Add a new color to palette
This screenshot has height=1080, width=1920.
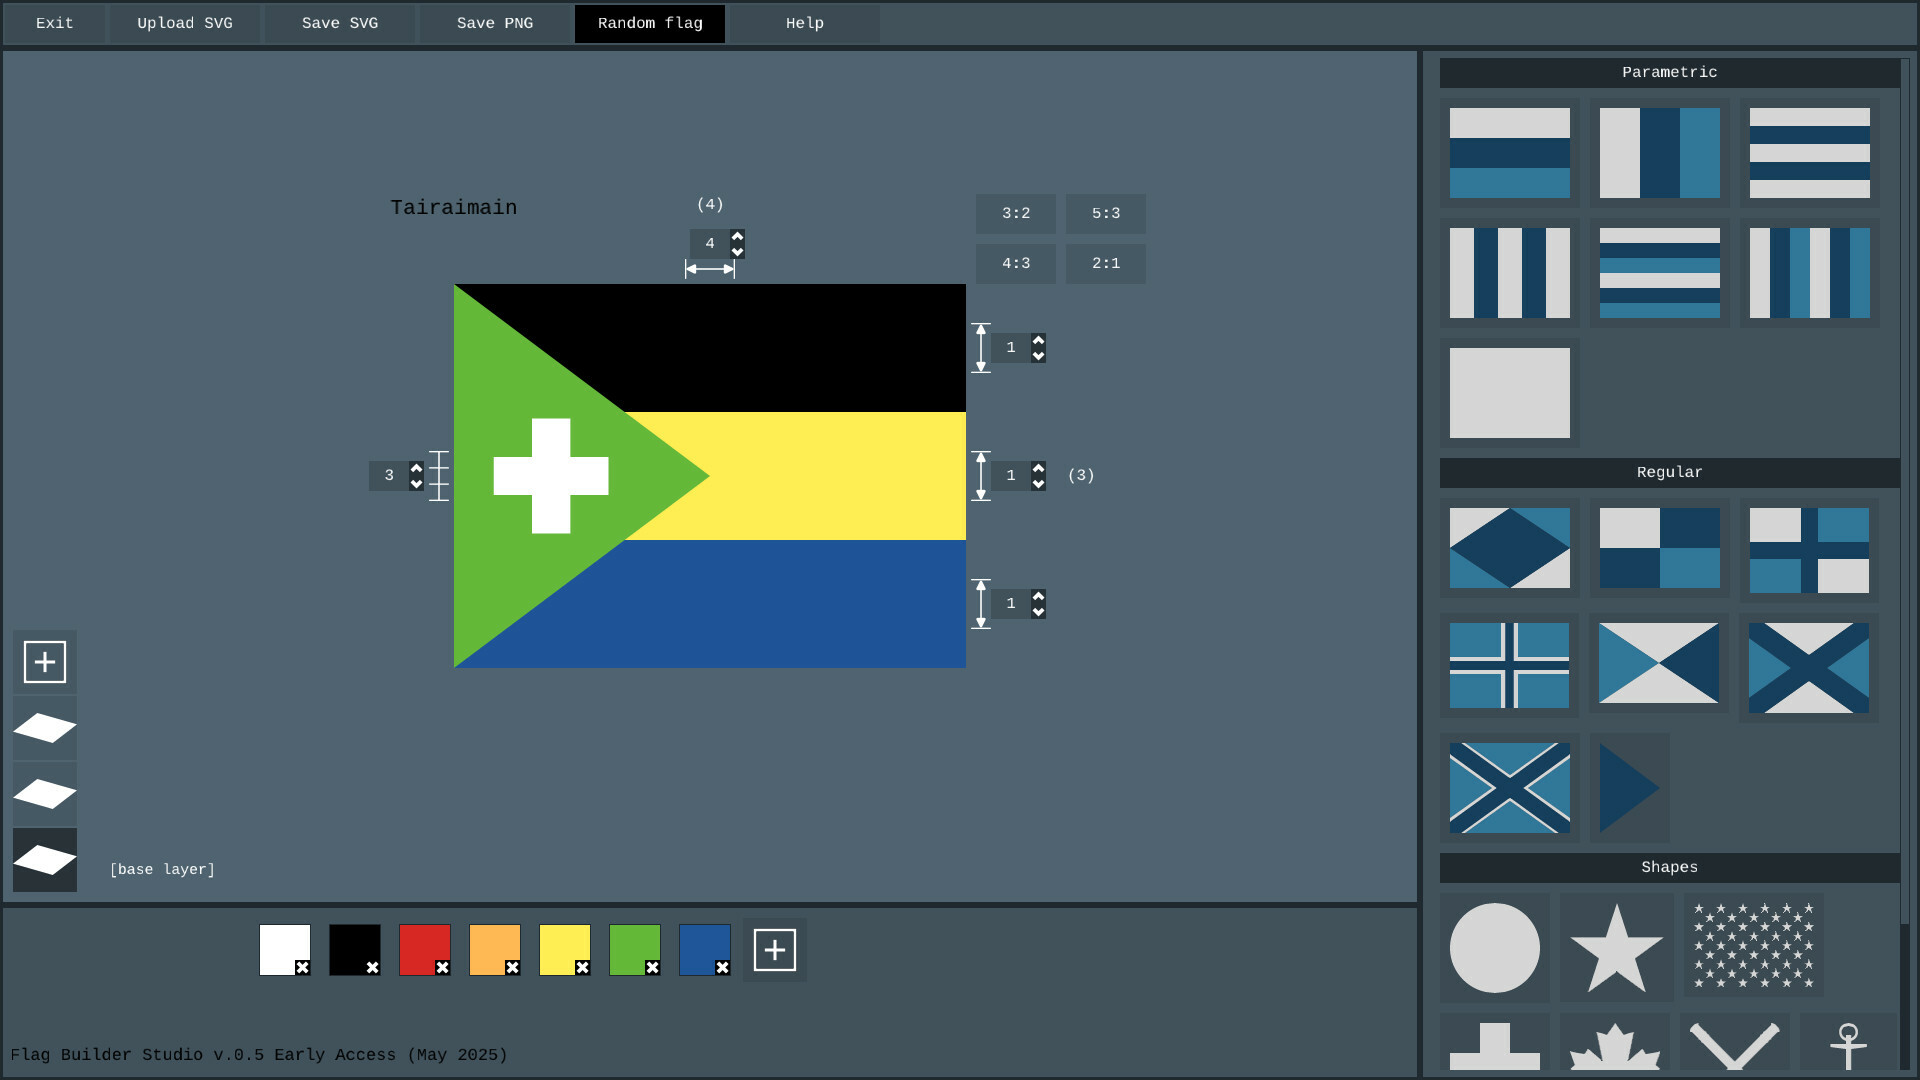(x=775, y=950)
